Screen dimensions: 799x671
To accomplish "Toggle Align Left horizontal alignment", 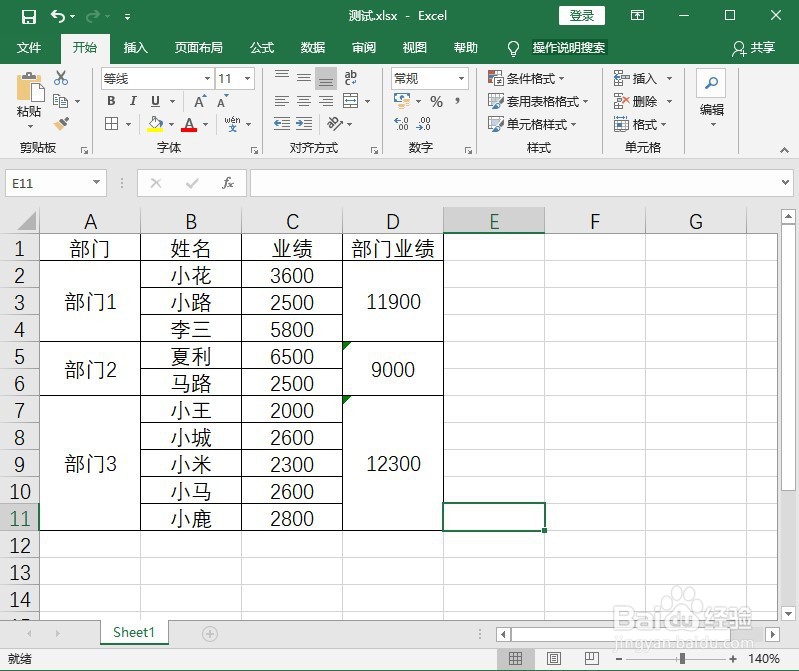I will 282,101.
